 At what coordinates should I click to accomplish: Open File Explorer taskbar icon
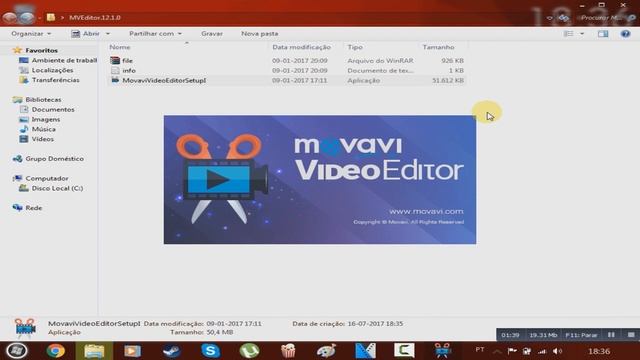click(94, 351)
